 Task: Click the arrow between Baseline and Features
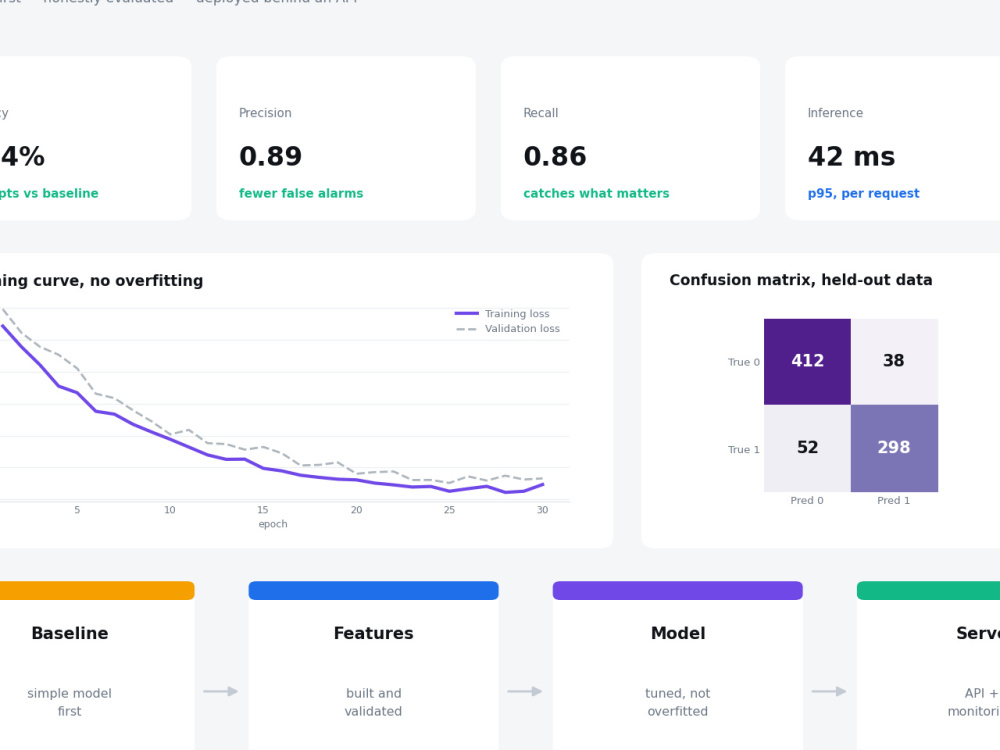pos(221,691)
